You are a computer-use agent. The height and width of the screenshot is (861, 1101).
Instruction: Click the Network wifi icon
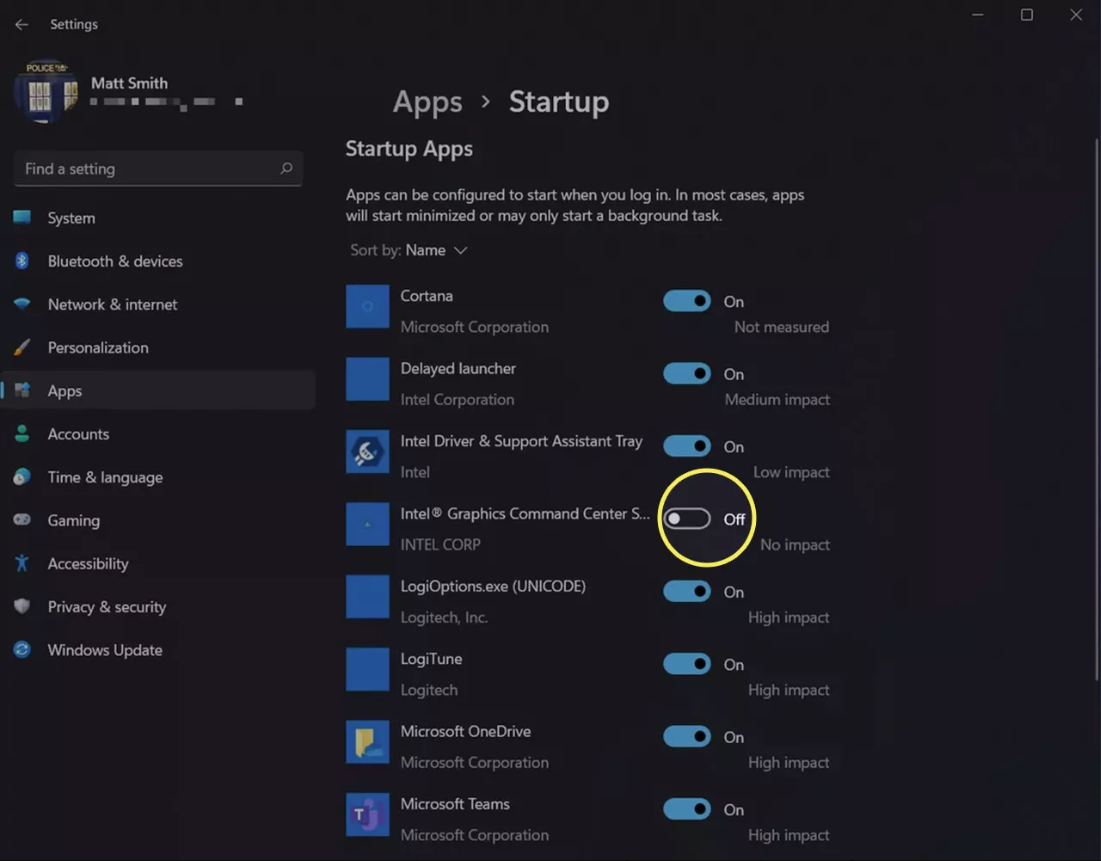22,304
